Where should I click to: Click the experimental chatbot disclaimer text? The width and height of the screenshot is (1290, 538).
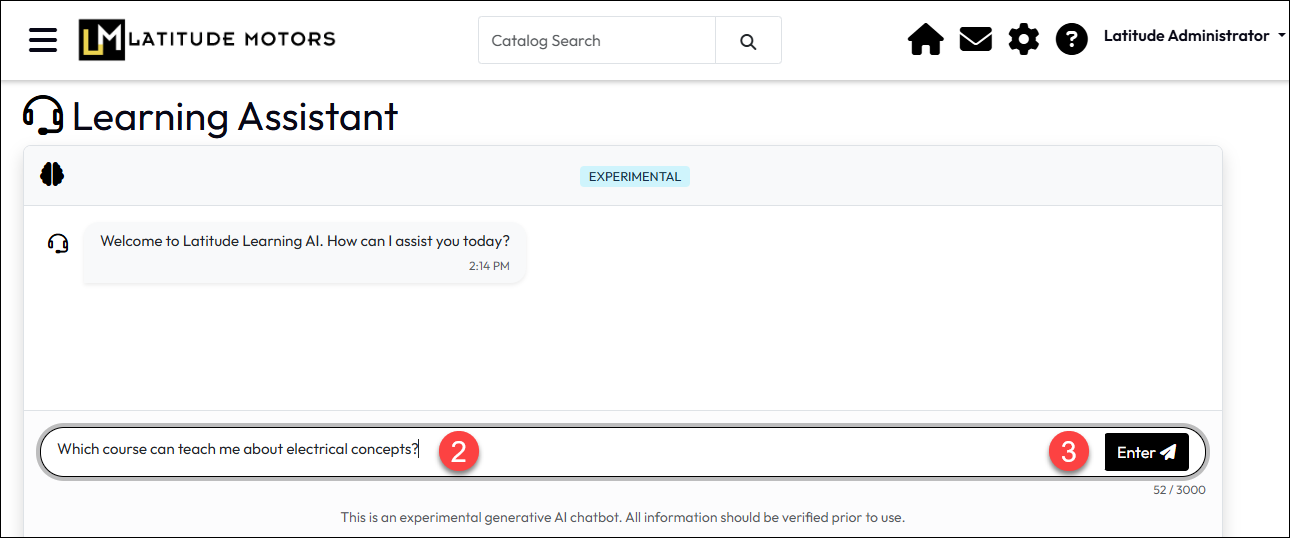(x=622, y=518)
